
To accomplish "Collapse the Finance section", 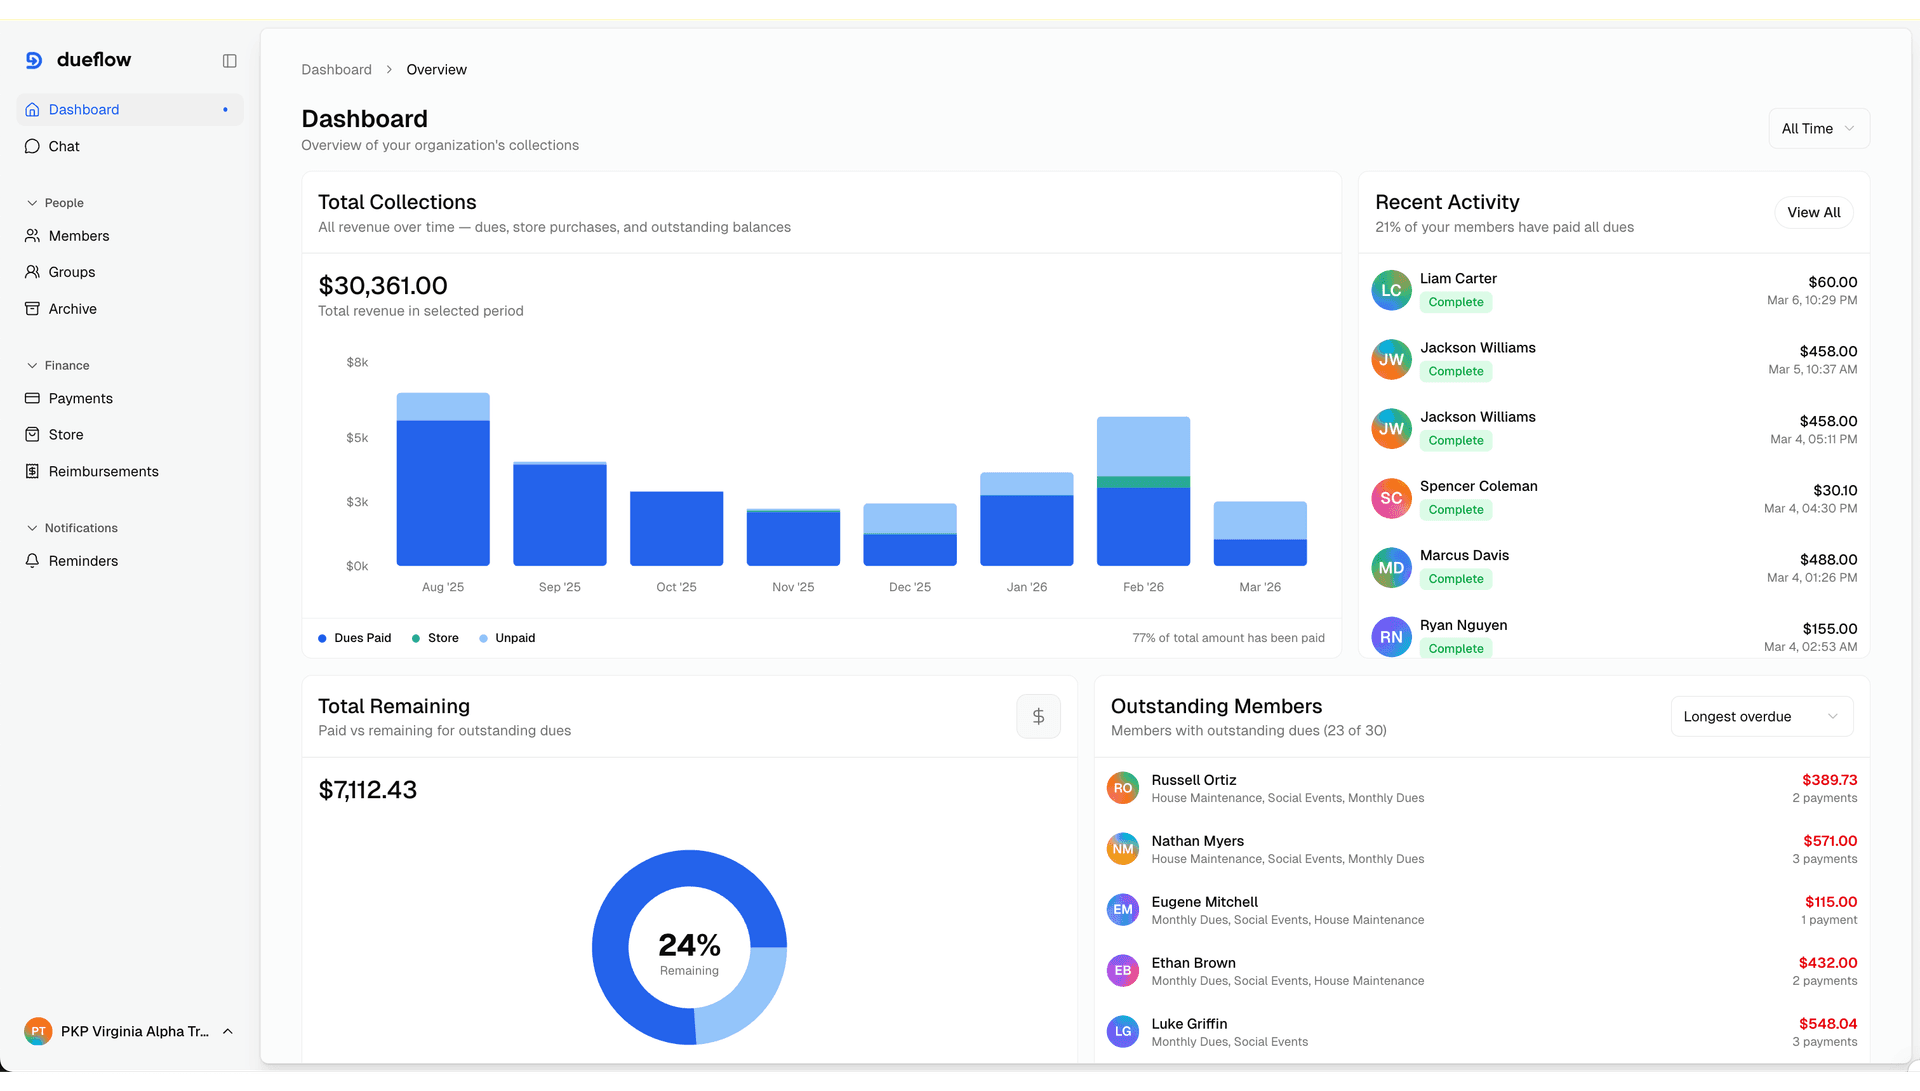I will (58, 365).
